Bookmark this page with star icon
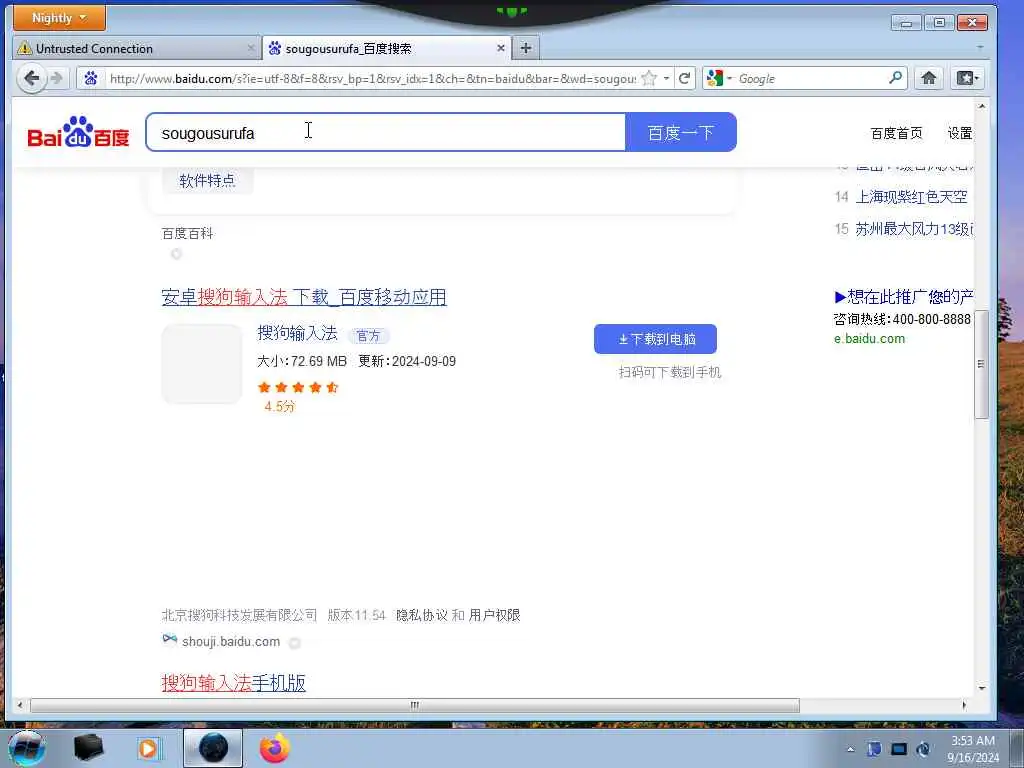The image size is (1024, 768). click(648, 78)
